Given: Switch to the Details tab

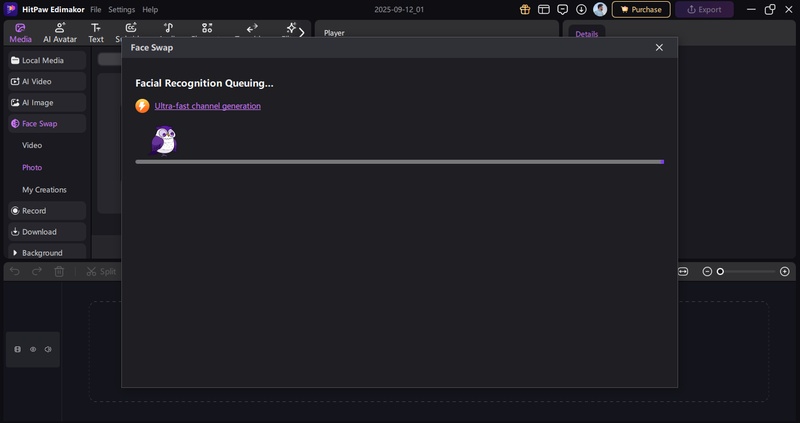Looking at the screenshot, I should pyautogui.click(x=586, y=34).
